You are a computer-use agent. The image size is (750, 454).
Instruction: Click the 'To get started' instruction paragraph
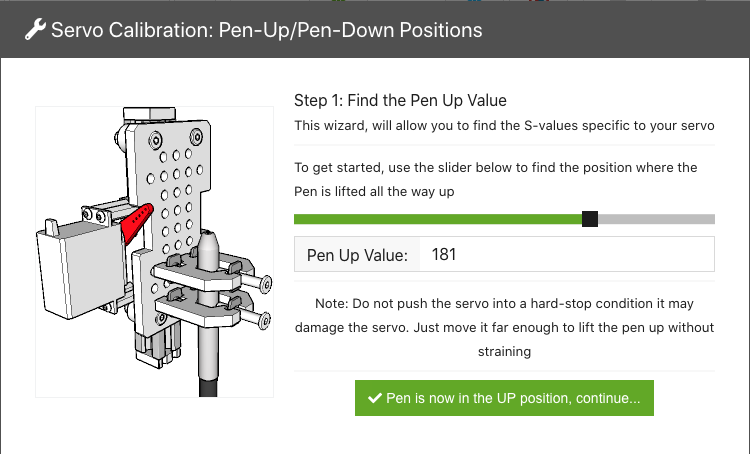click(496, 179)
